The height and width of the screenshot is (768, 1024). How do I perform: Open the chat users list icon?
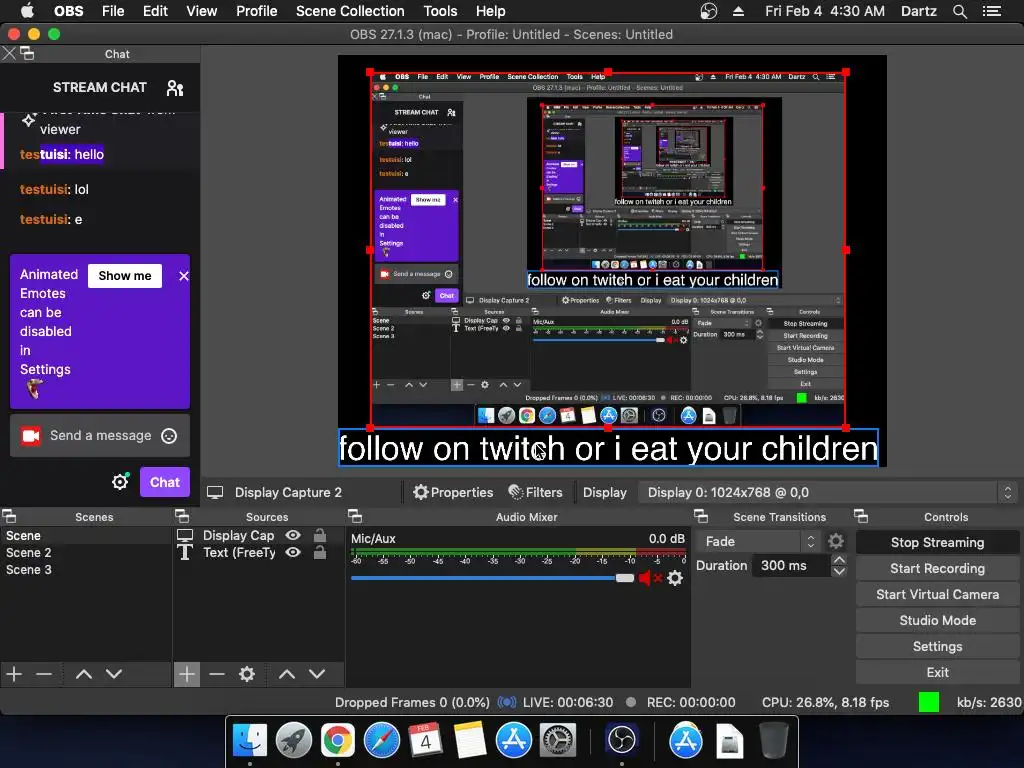point(174,88)
